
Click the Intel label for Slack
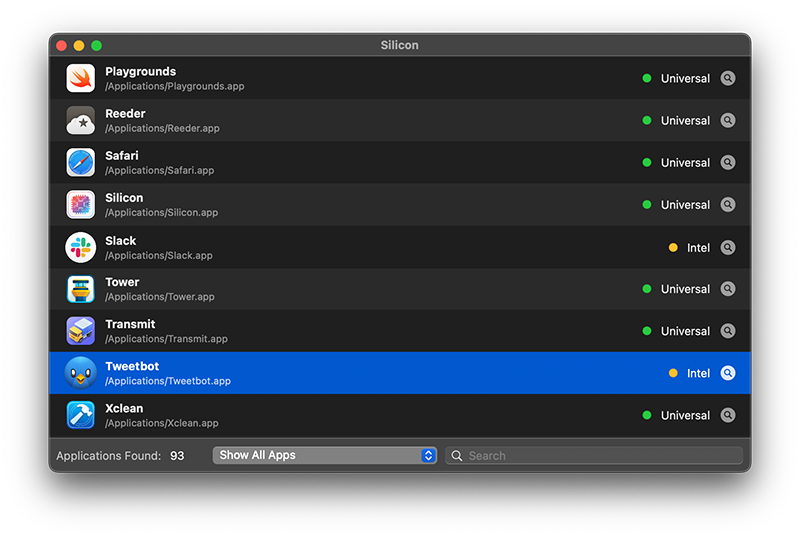tap(698, 248)
